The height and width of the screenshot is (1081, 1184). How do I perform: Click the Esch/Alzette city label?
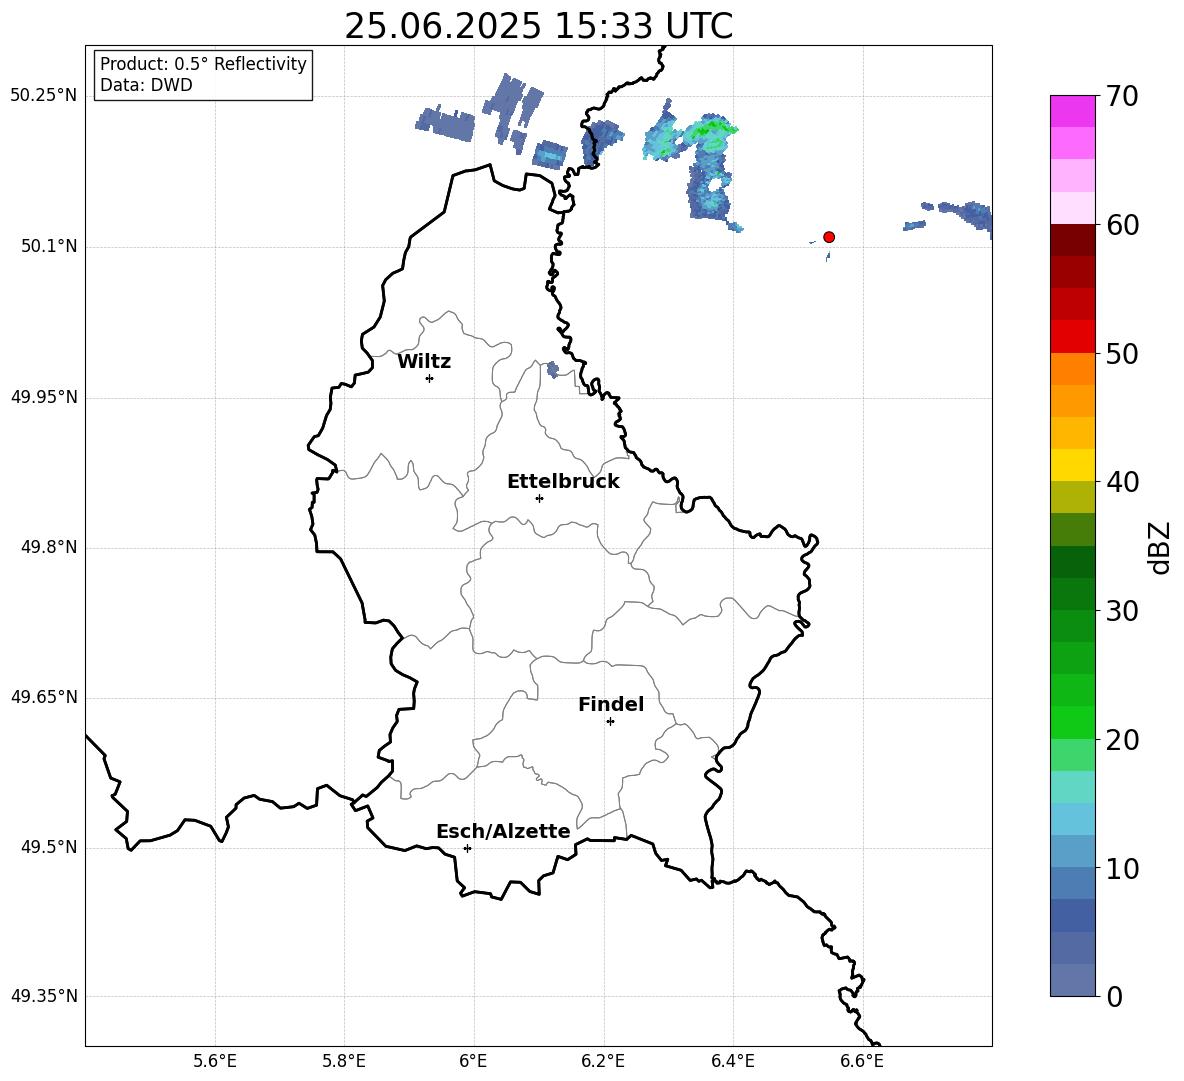pos(503,831)
